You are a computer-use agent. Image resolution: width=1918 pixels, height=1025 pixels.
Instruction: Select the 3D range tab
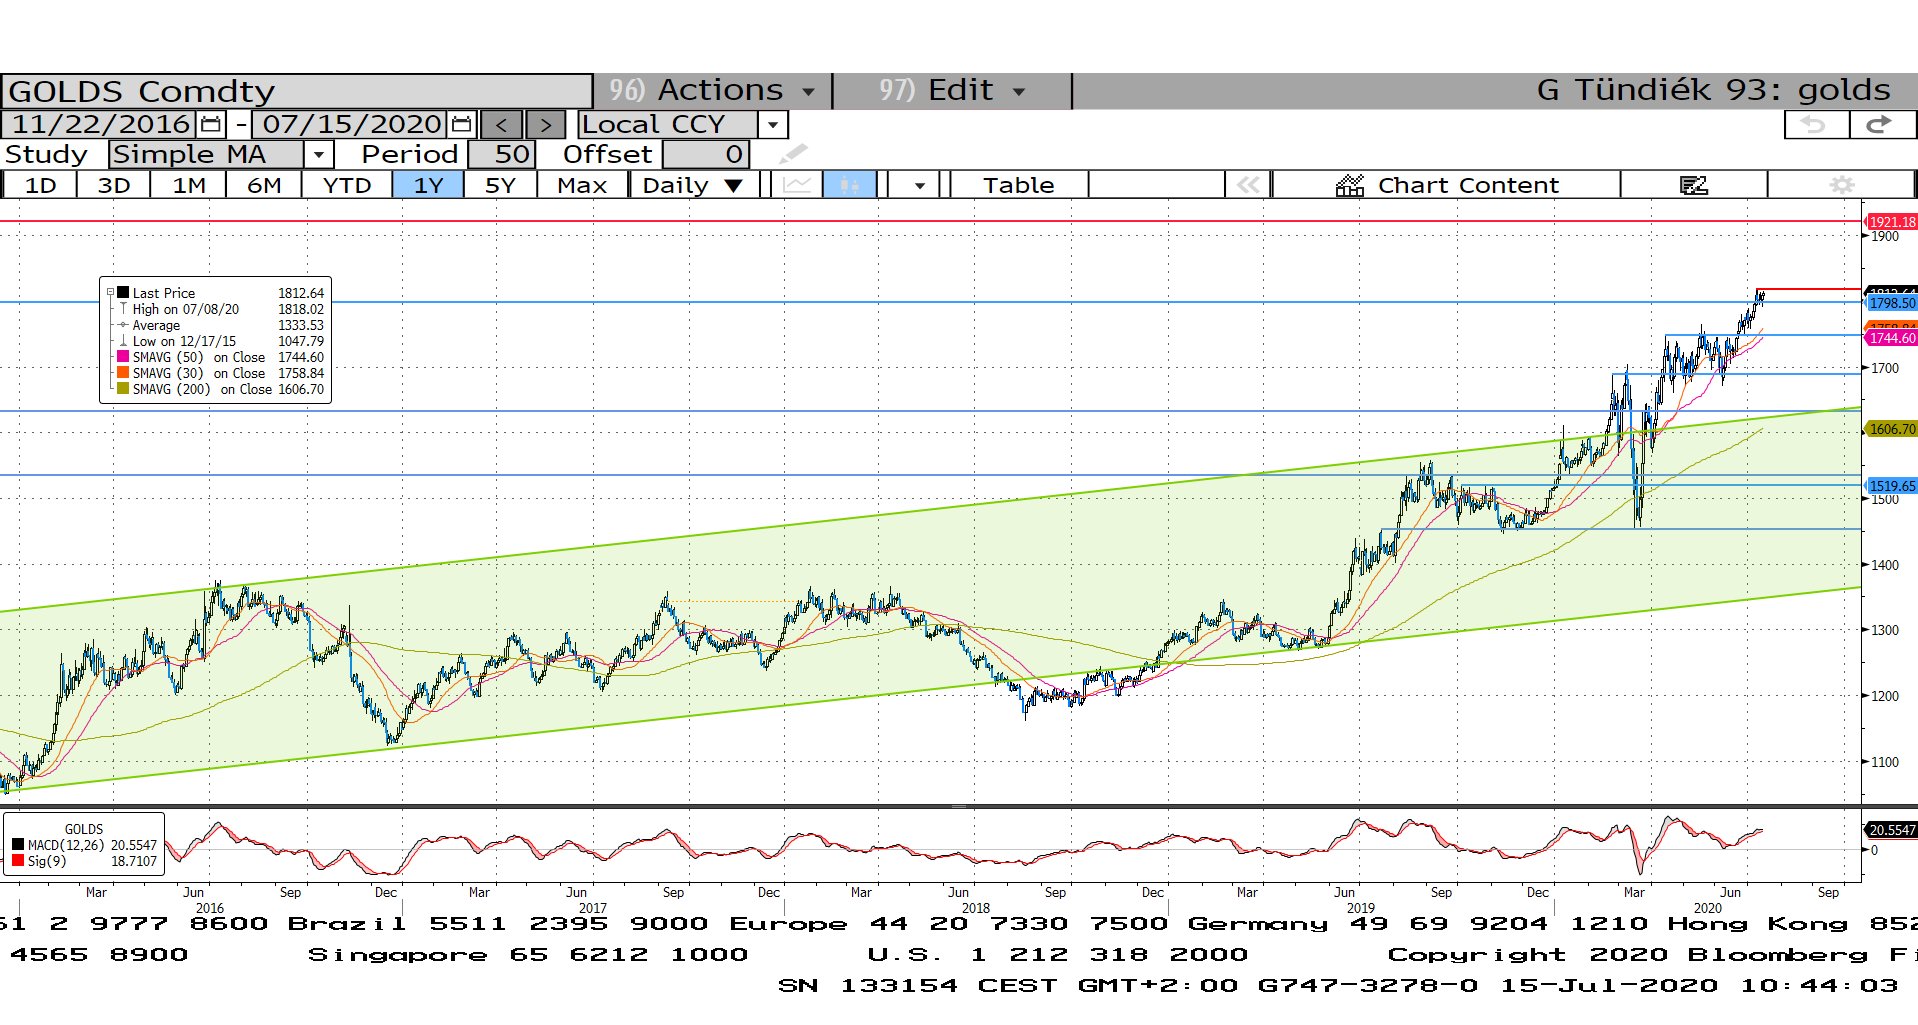coord(114,185)
